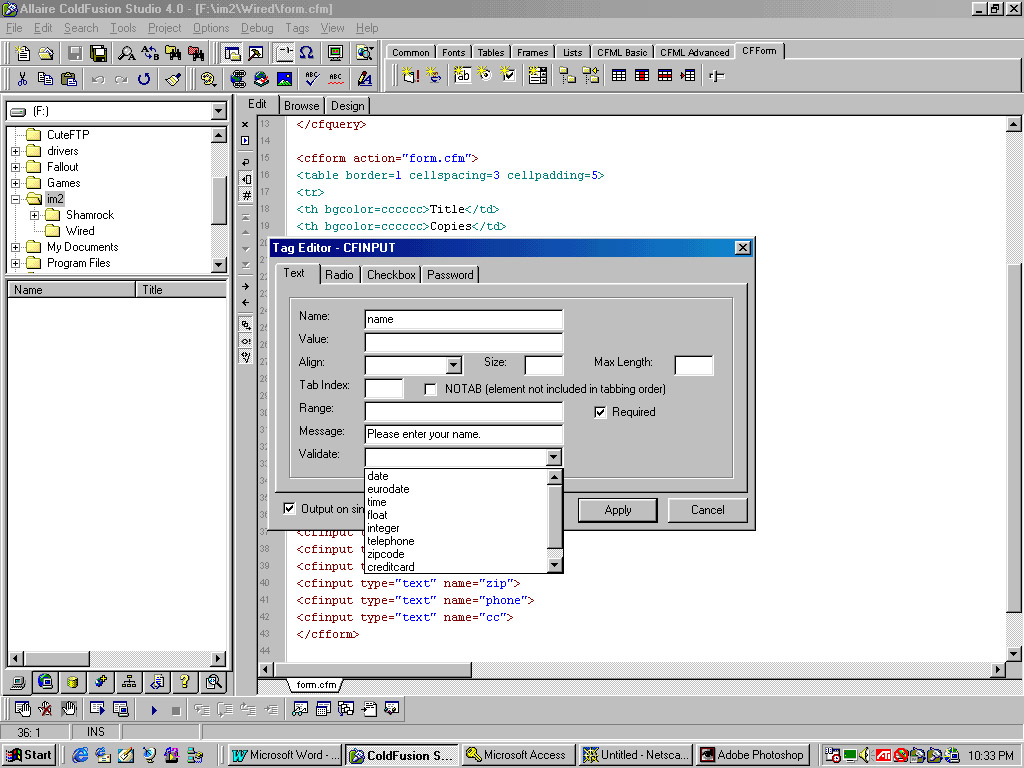The width and height of the screenshot is (1024, 768).
Task: Click the Paste clipboard icon
Action: point(69,79)
